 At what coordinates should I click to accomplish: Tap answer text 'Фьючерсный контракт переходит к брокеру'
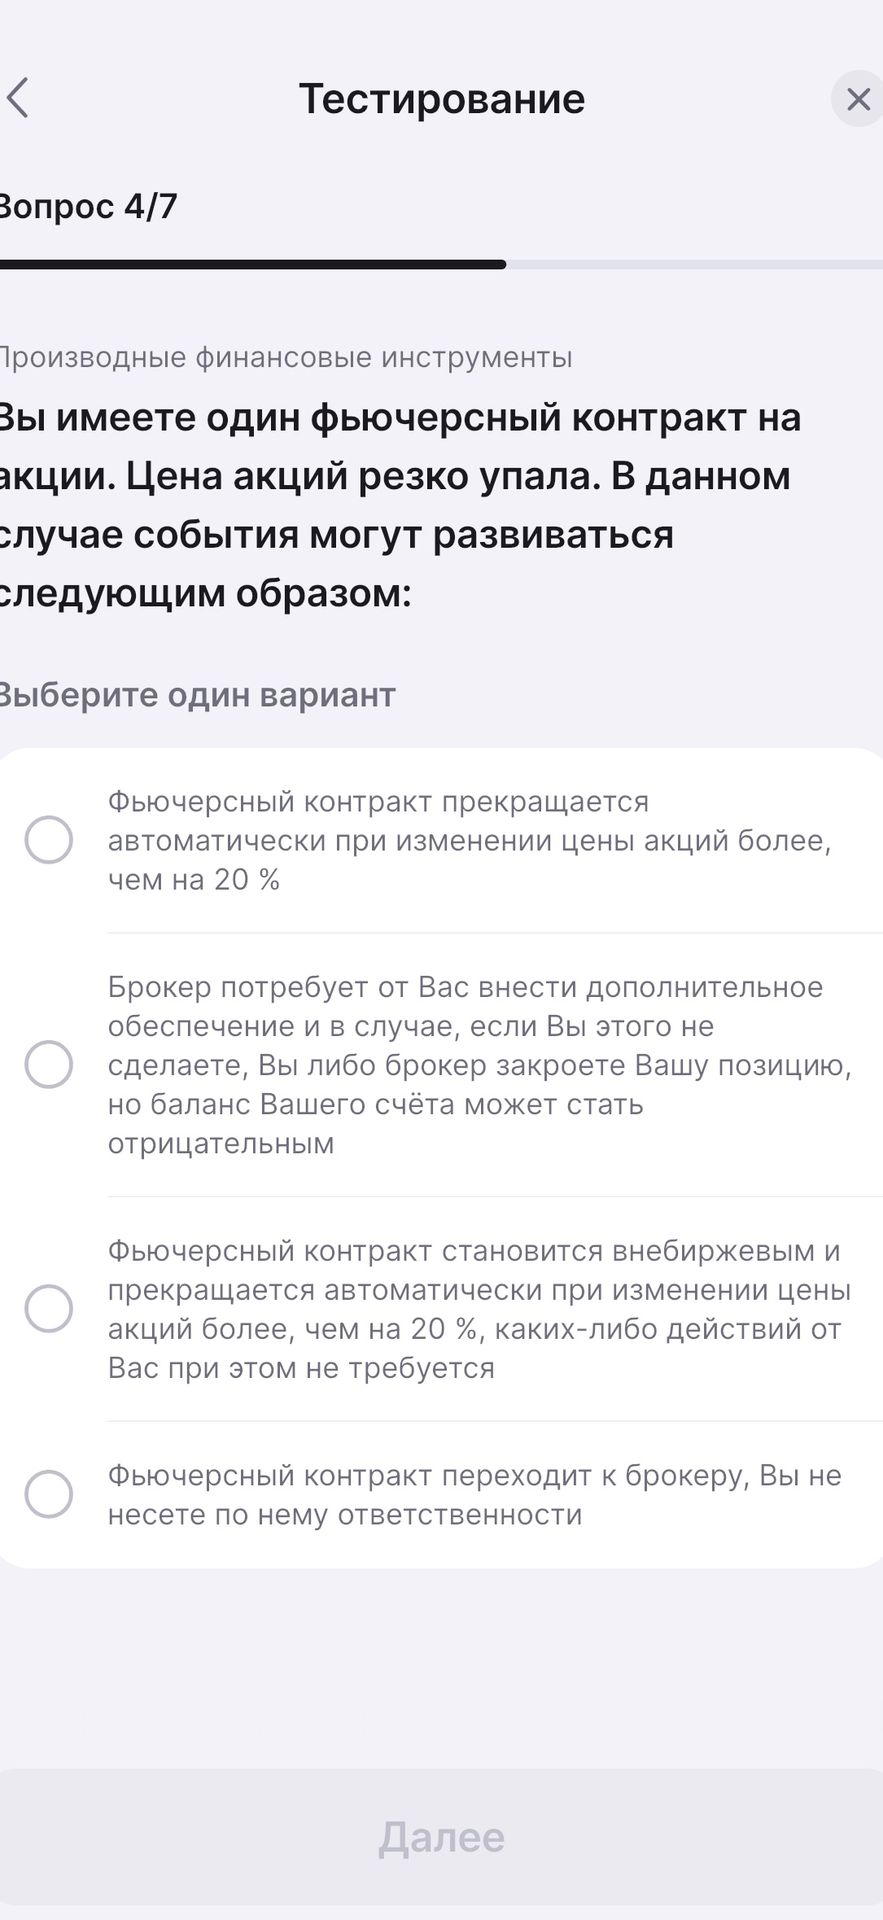pyautogui.click(x=428, y=1475)
